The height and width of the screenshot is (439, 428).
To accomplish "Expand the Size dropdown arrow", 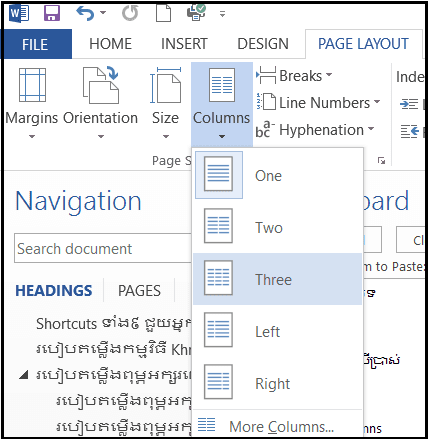I will click(166, 136).
